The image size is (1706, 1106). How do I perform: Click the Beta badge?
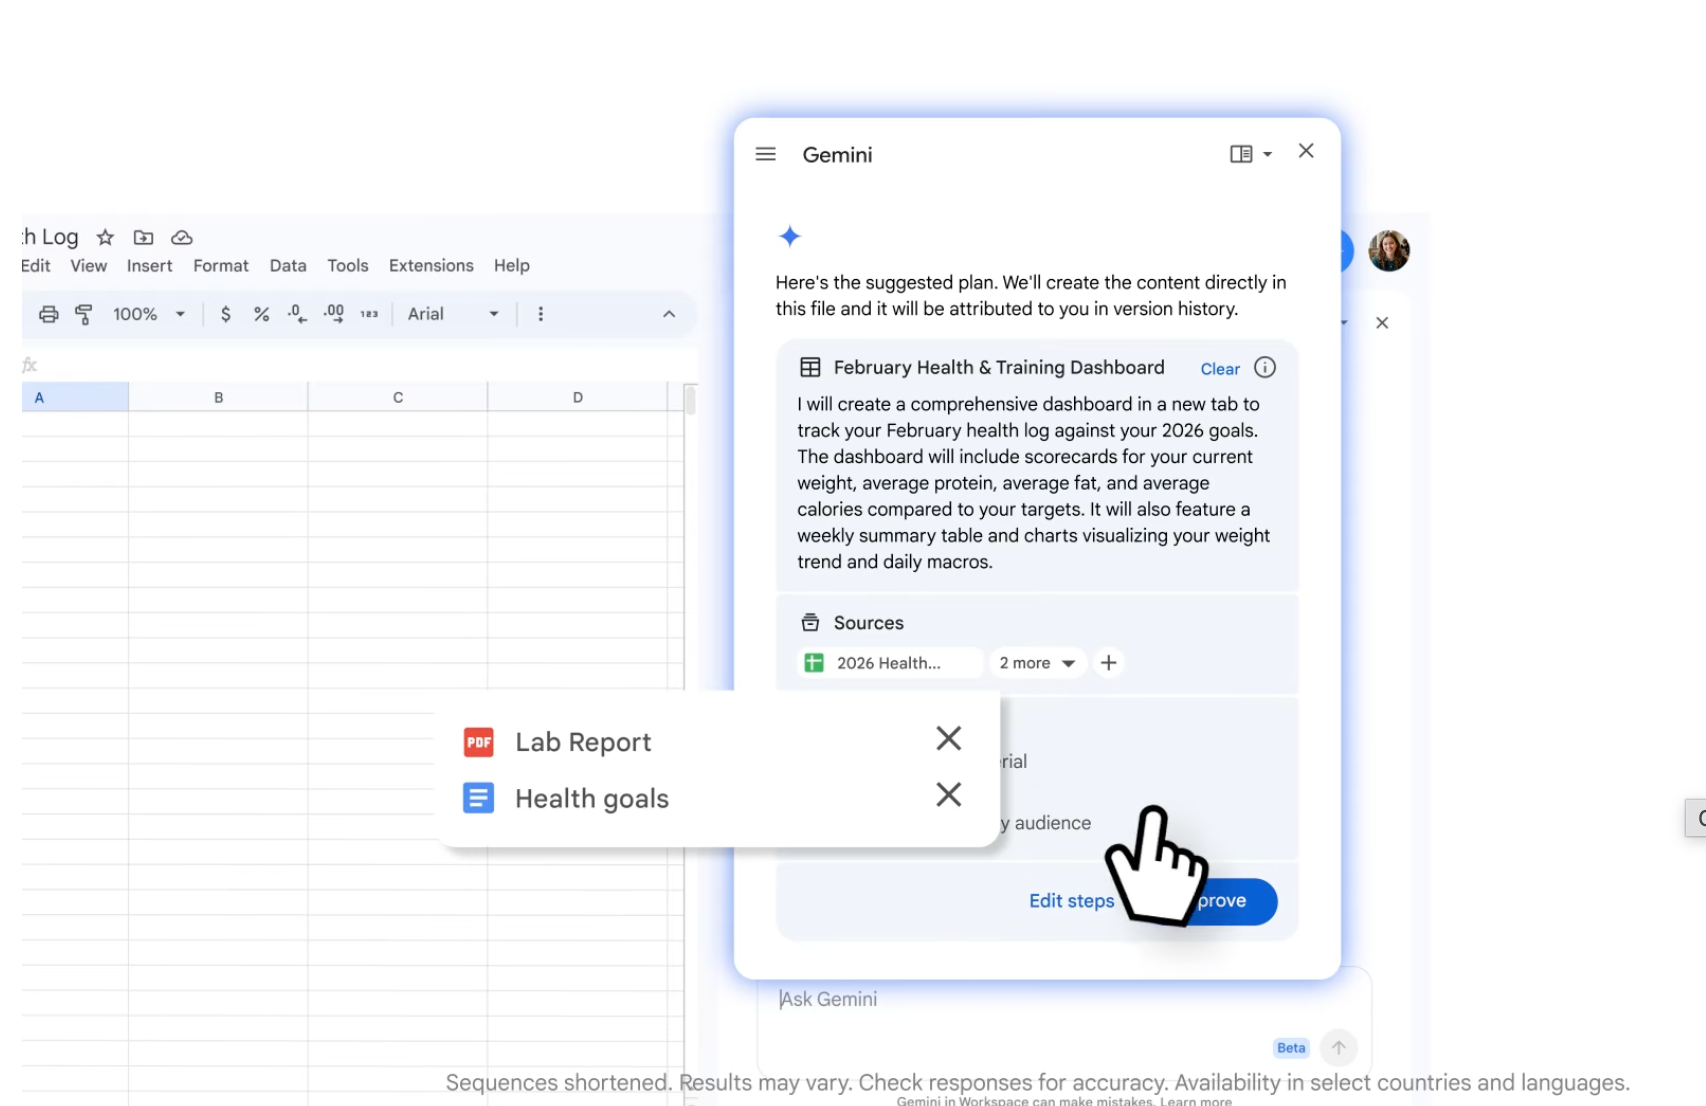click(1291, 1048)
